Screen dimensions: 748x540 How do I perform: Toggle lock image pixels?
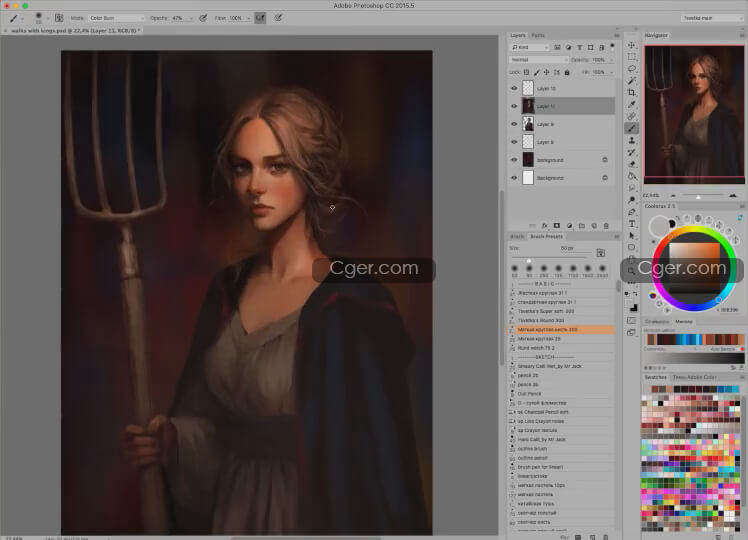pyautogui.click(x=537, y=72)
